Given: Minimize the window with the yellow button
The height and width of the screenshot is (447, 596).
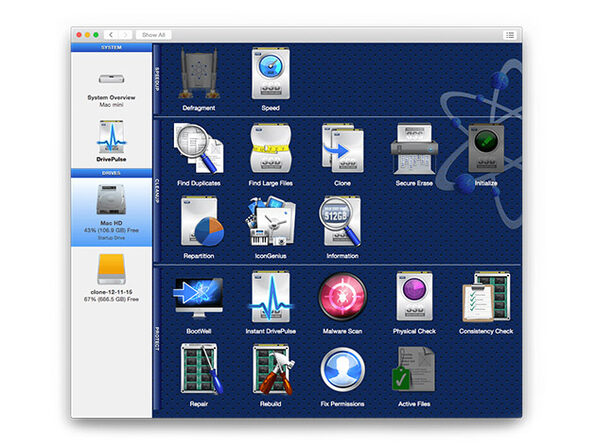Looking at the screenshot, I should click(87, 35).
